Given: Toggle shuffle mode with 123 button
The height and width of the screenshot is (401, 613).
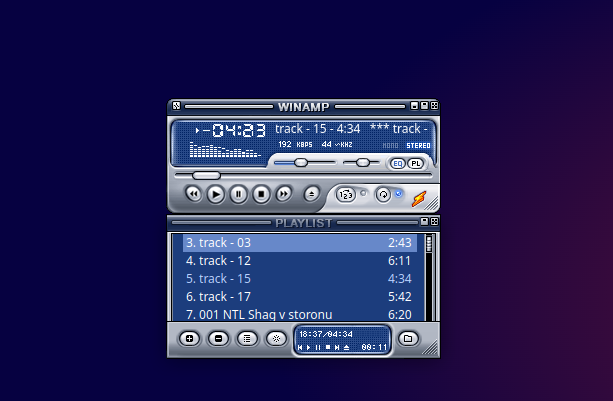Looking at the screenshot, I should click(x=345, y=194).
